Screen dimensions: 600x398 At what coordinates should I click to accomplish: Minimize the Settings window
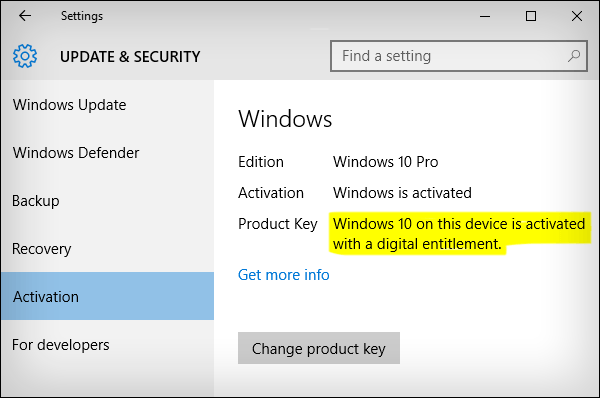pos(485,16)
